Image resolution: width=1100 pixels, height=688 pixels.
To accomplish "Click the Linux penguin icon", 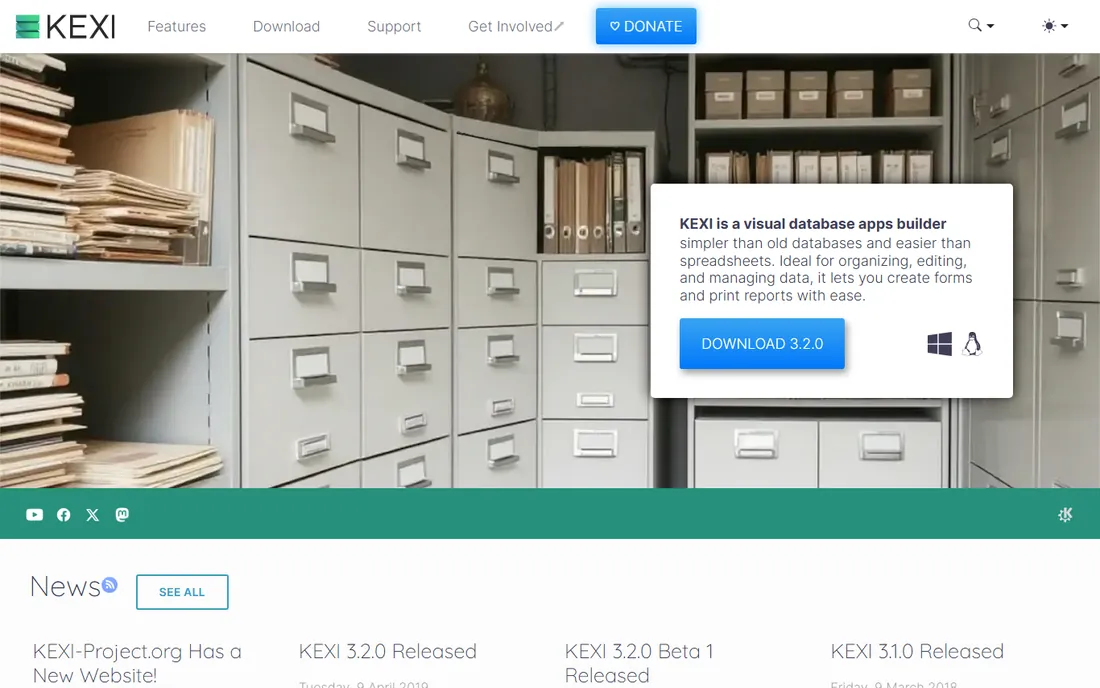I will (x=972, y=344).
